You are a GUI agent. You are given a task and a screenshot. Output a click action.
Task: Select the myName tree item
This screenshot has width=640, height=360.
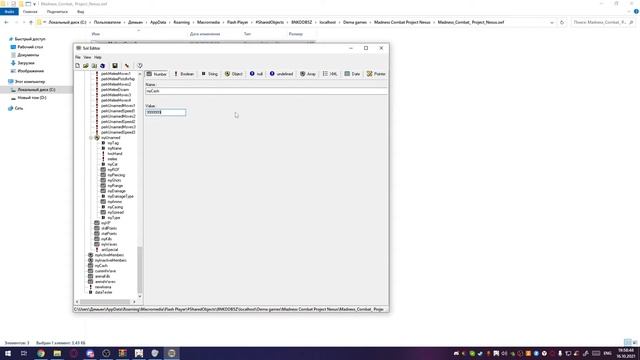[x=114, y=149]
